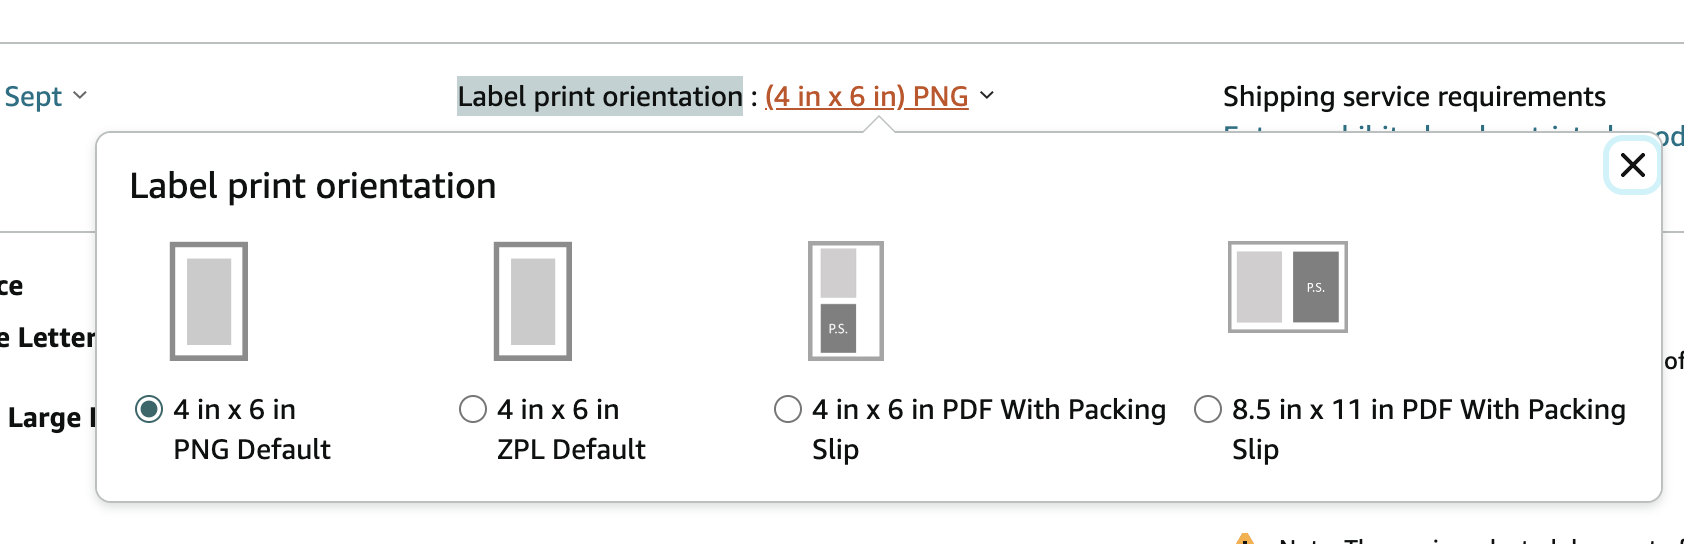Screen dimensions: 1684x544
Task: Click the warning note icon at bottom
Action: click(x=1245, y=539)
